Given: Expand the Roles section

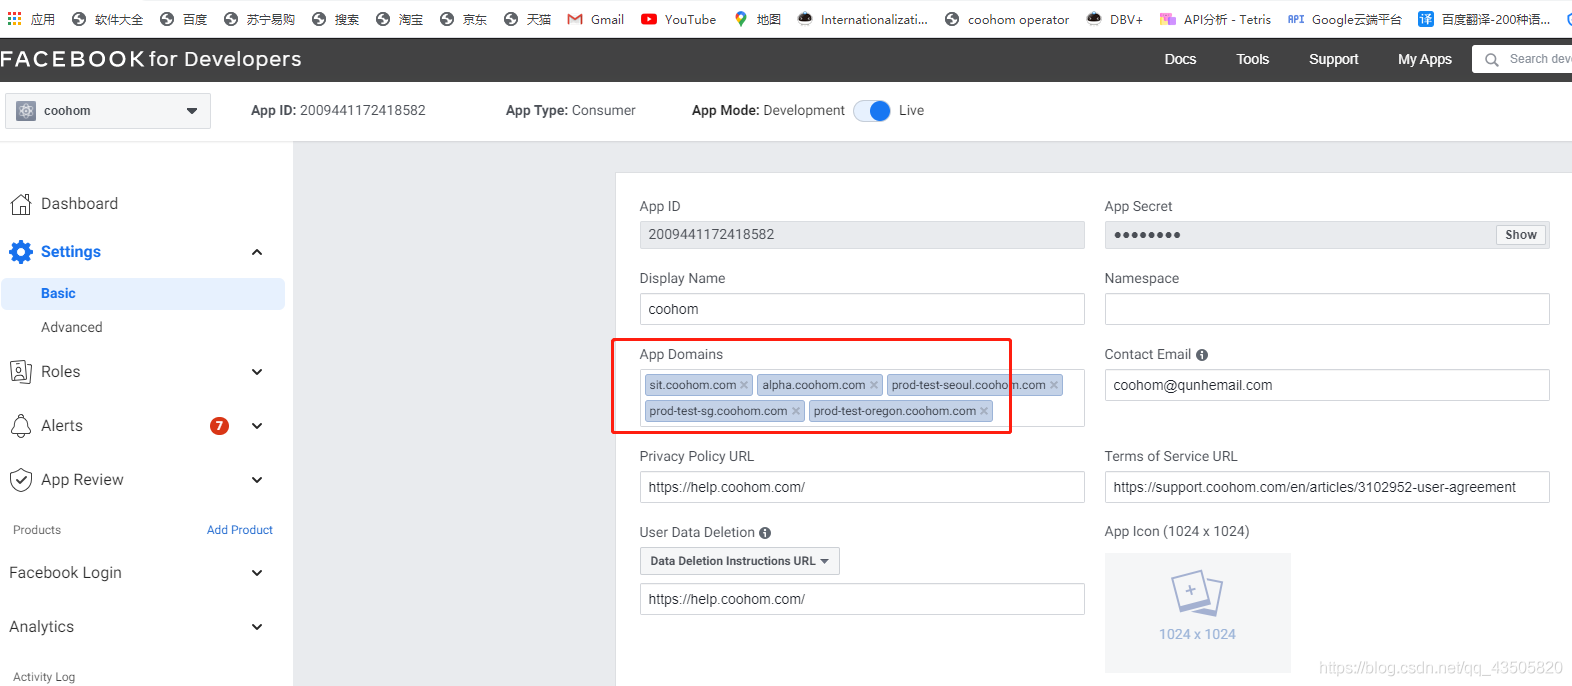Looking at the screenshot, I should click(257, 372).
